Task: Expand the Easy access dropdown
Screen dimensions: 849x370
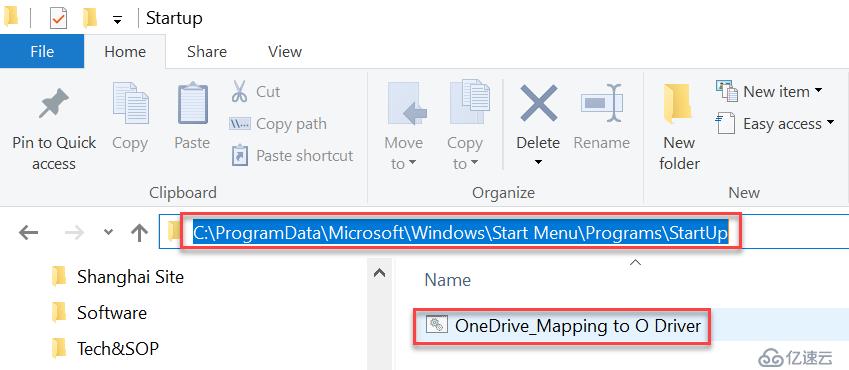Action: [x=775, y=124]
